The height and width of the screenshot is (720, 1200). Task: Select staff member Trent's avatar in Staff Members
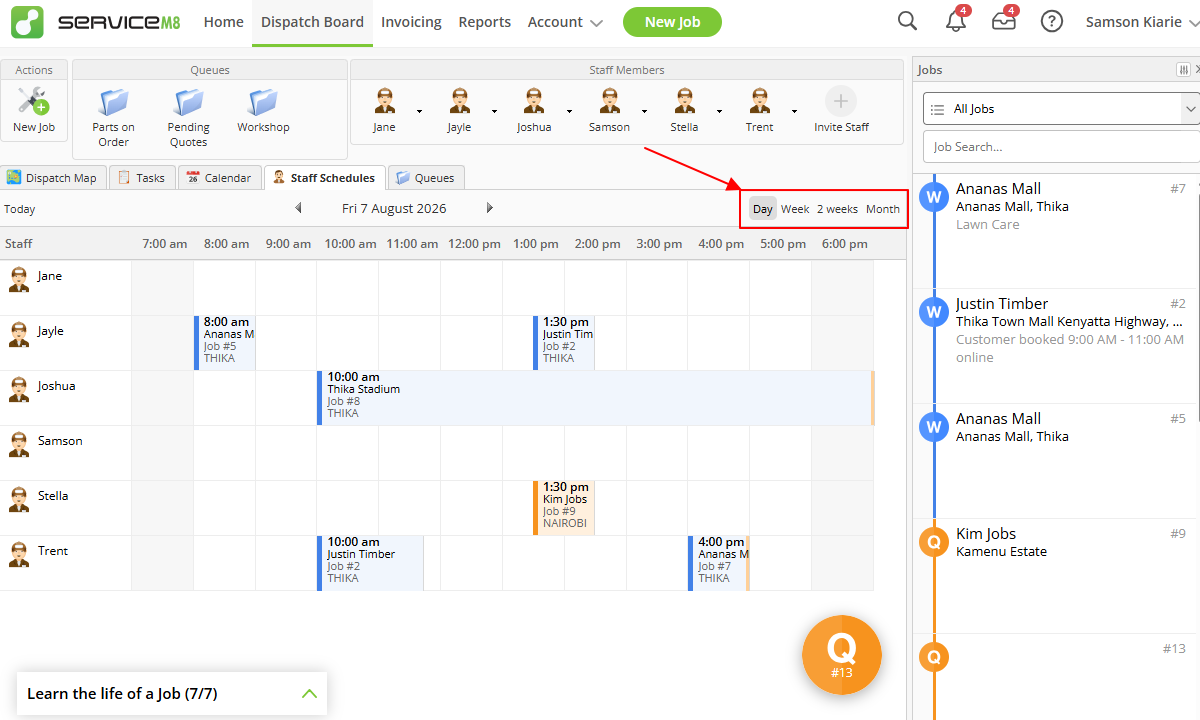pos(759,101)
